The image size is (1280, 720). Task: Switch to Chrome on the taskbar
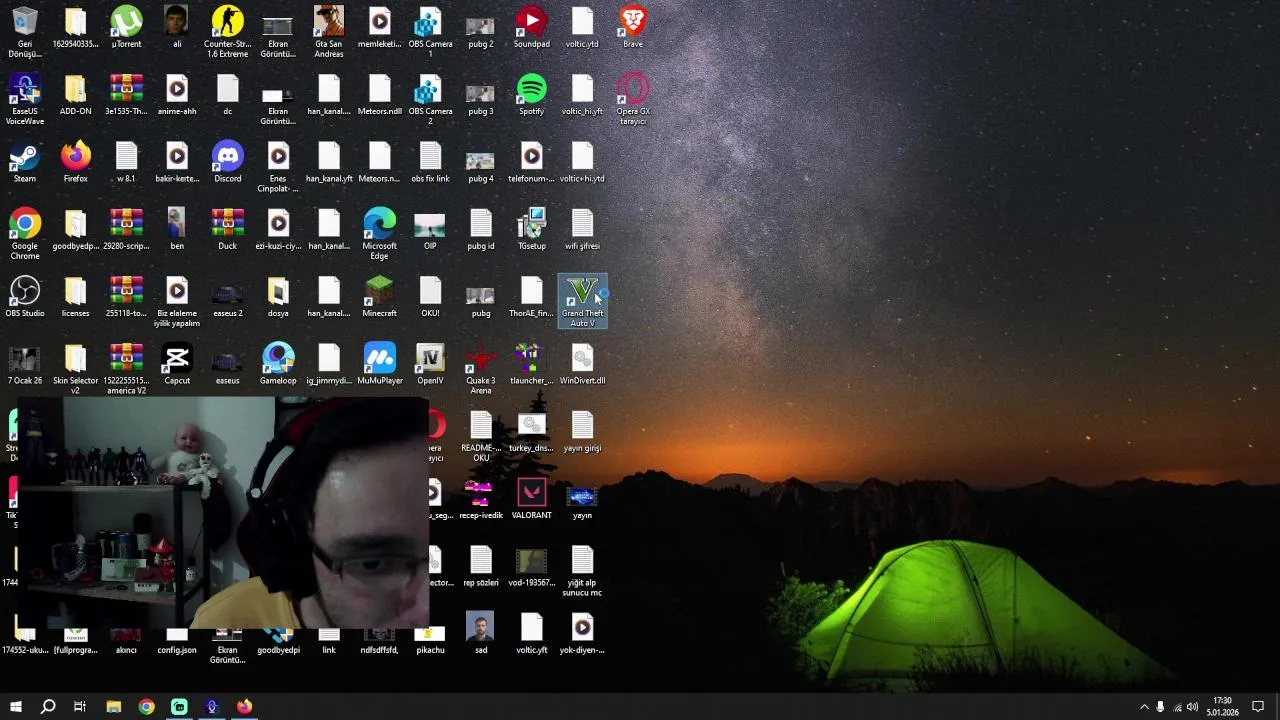point(146,707)
